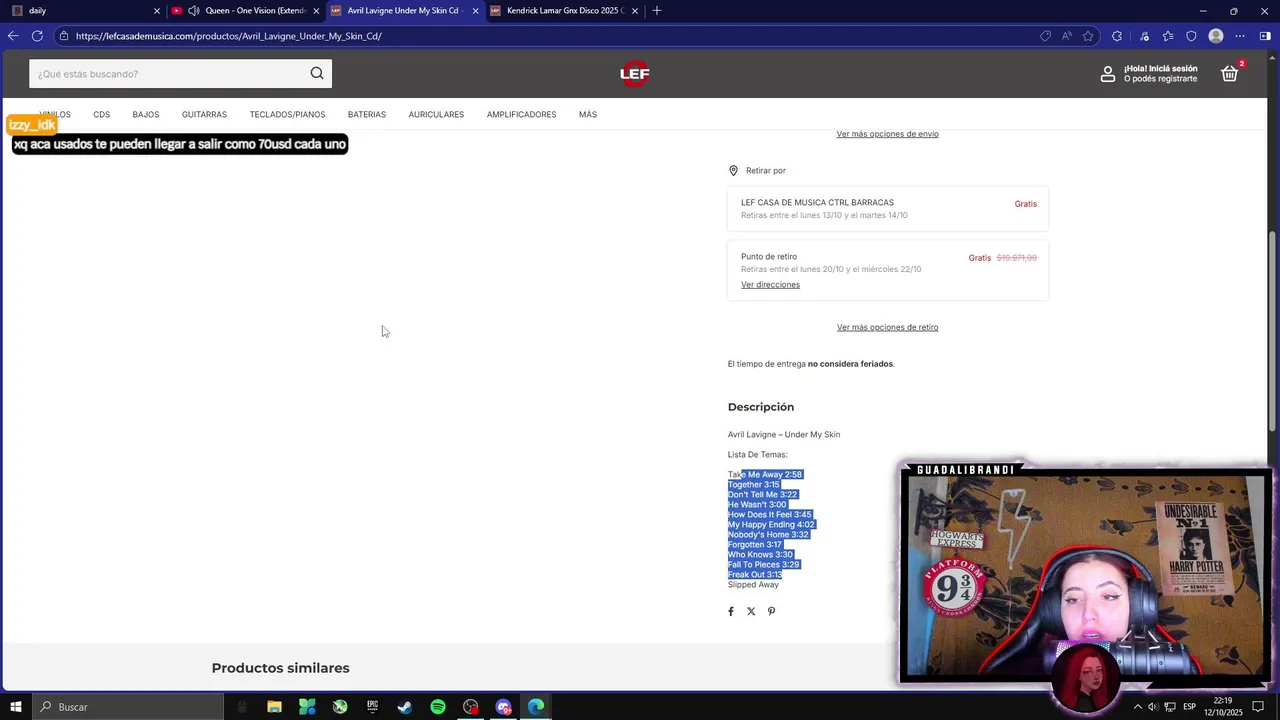Open the shopping price tag icon in address bar
1280x720 pixels.
(x=1045, y=36)
